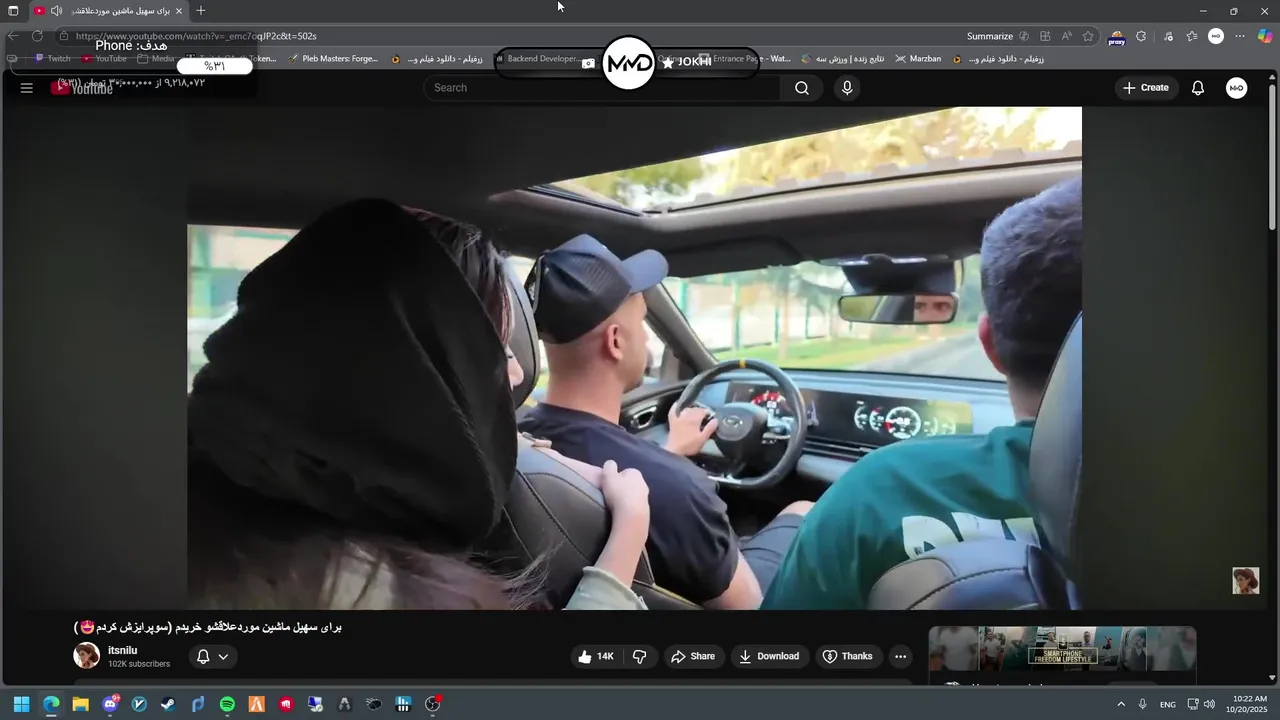The image size is (1280, 720).
Task: Open Discord from the taskbar
Action: click(x=110, y=704)
